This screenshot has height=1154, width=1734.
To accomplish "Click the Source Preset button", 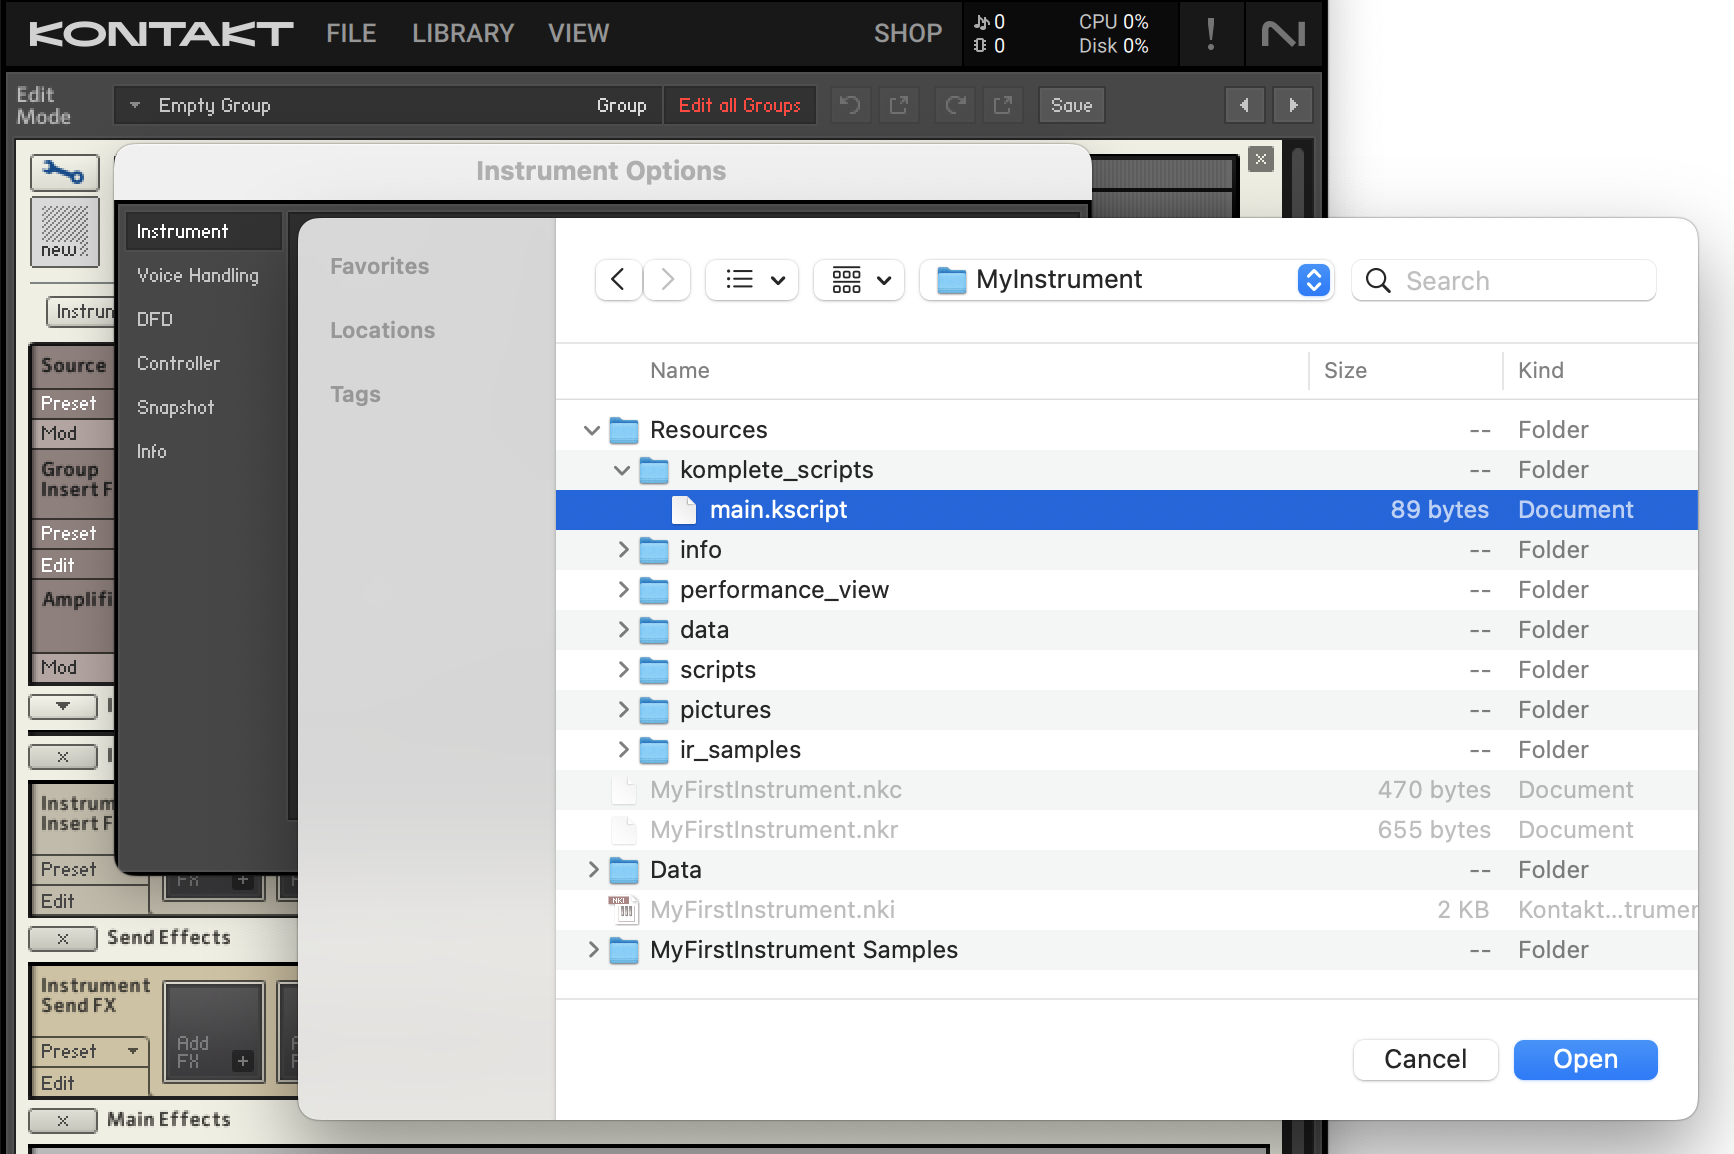I will click(x=72, y=403).
